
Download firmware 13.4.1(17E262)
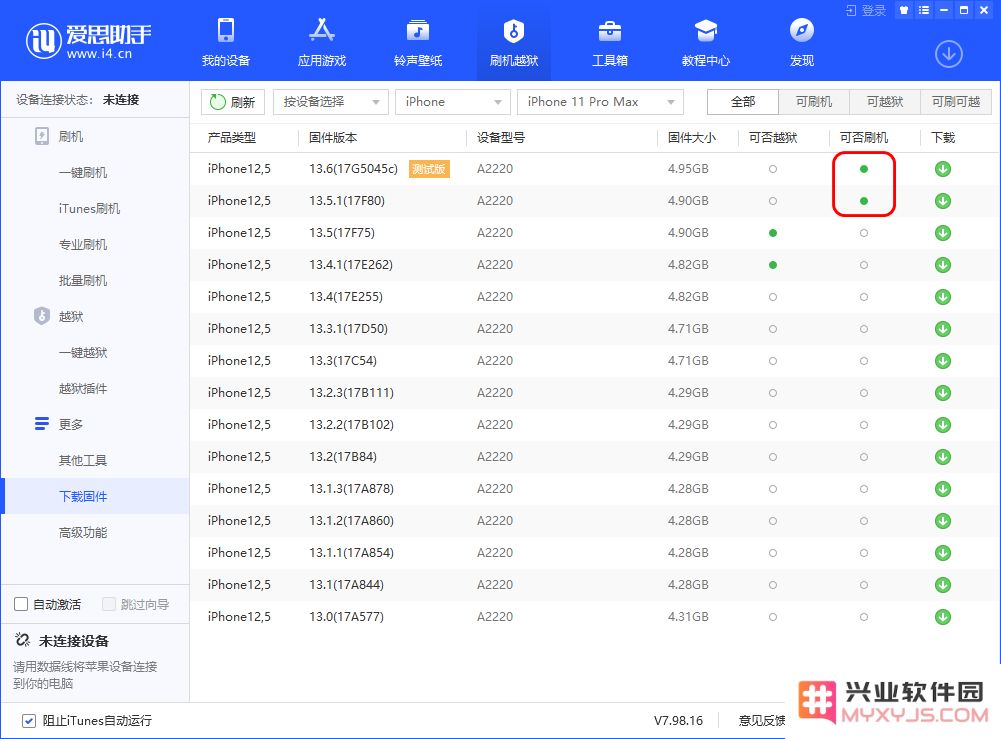click(943, 265)
